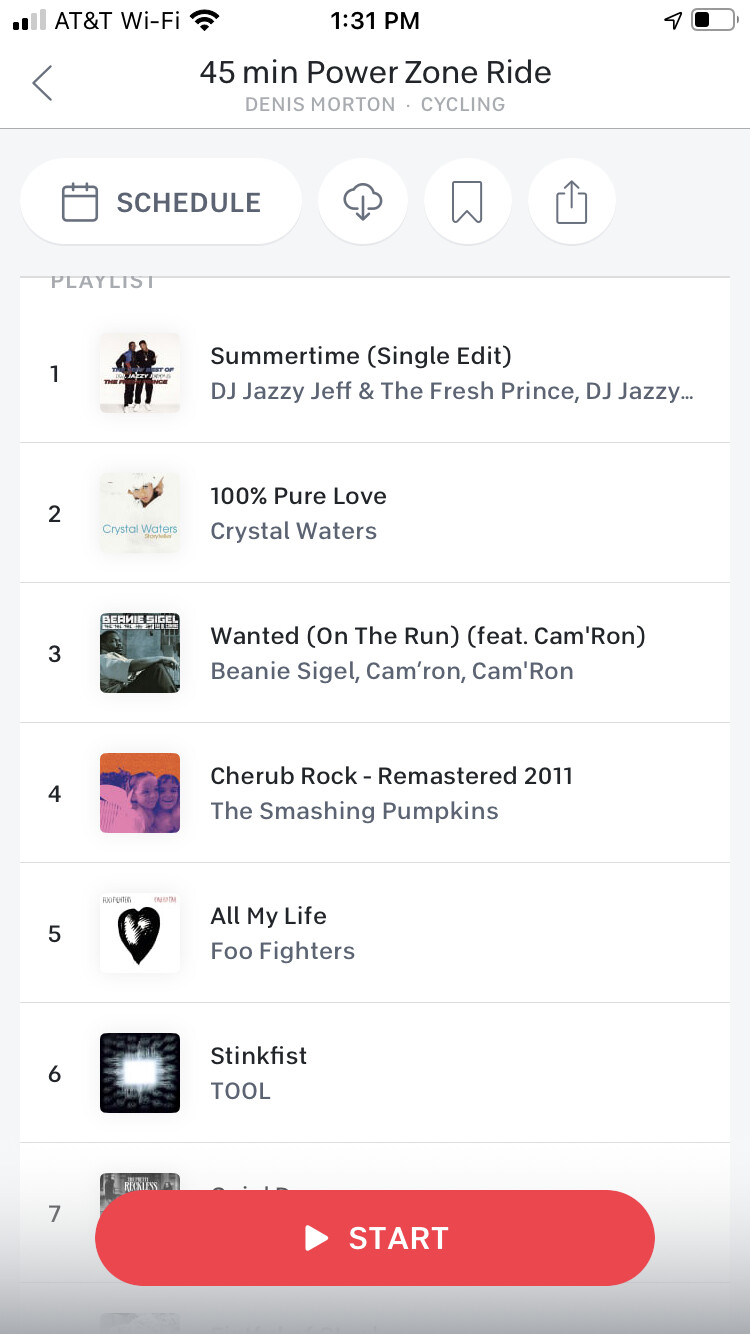Tap the Denis Morton instructor name

[320, 105]
